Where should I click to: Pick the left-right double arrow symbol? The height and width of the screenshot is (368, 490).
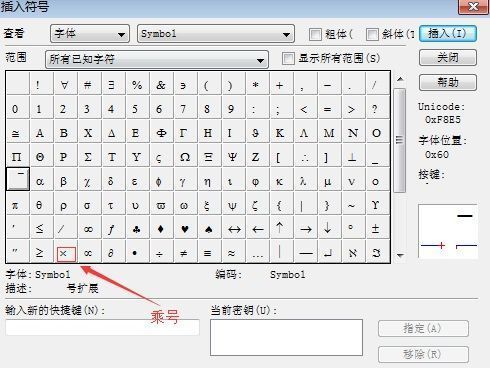click(234, 229)
